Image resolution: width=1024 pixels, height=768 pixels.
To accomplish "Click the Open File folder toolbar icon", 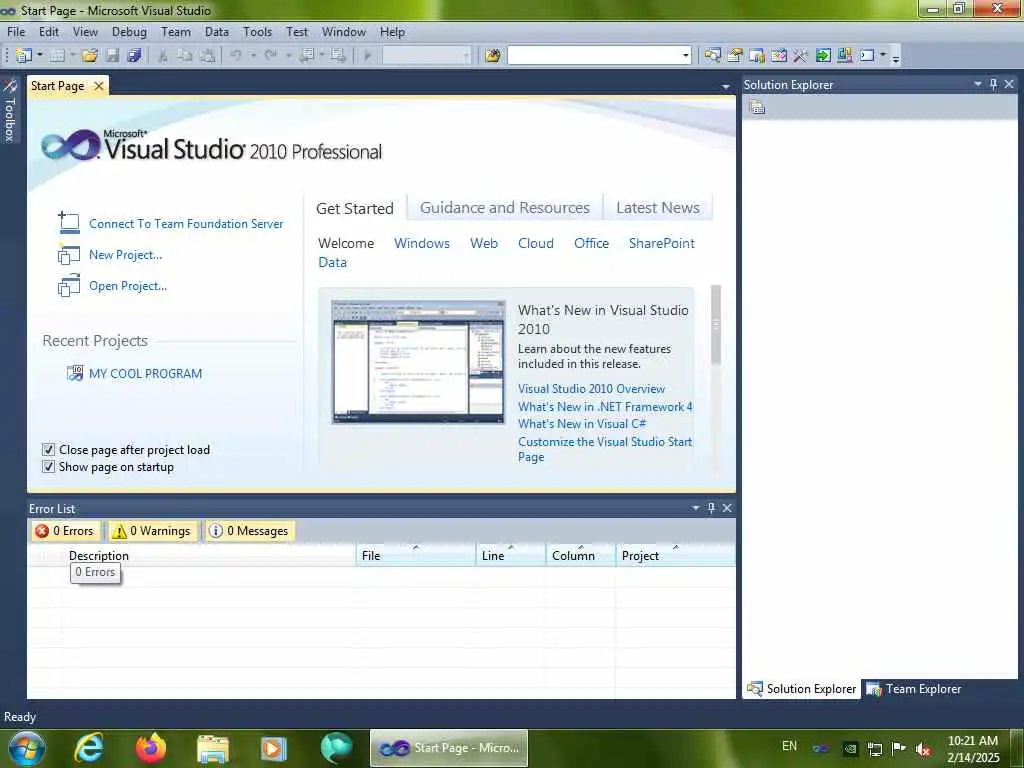I will point(90,56).
